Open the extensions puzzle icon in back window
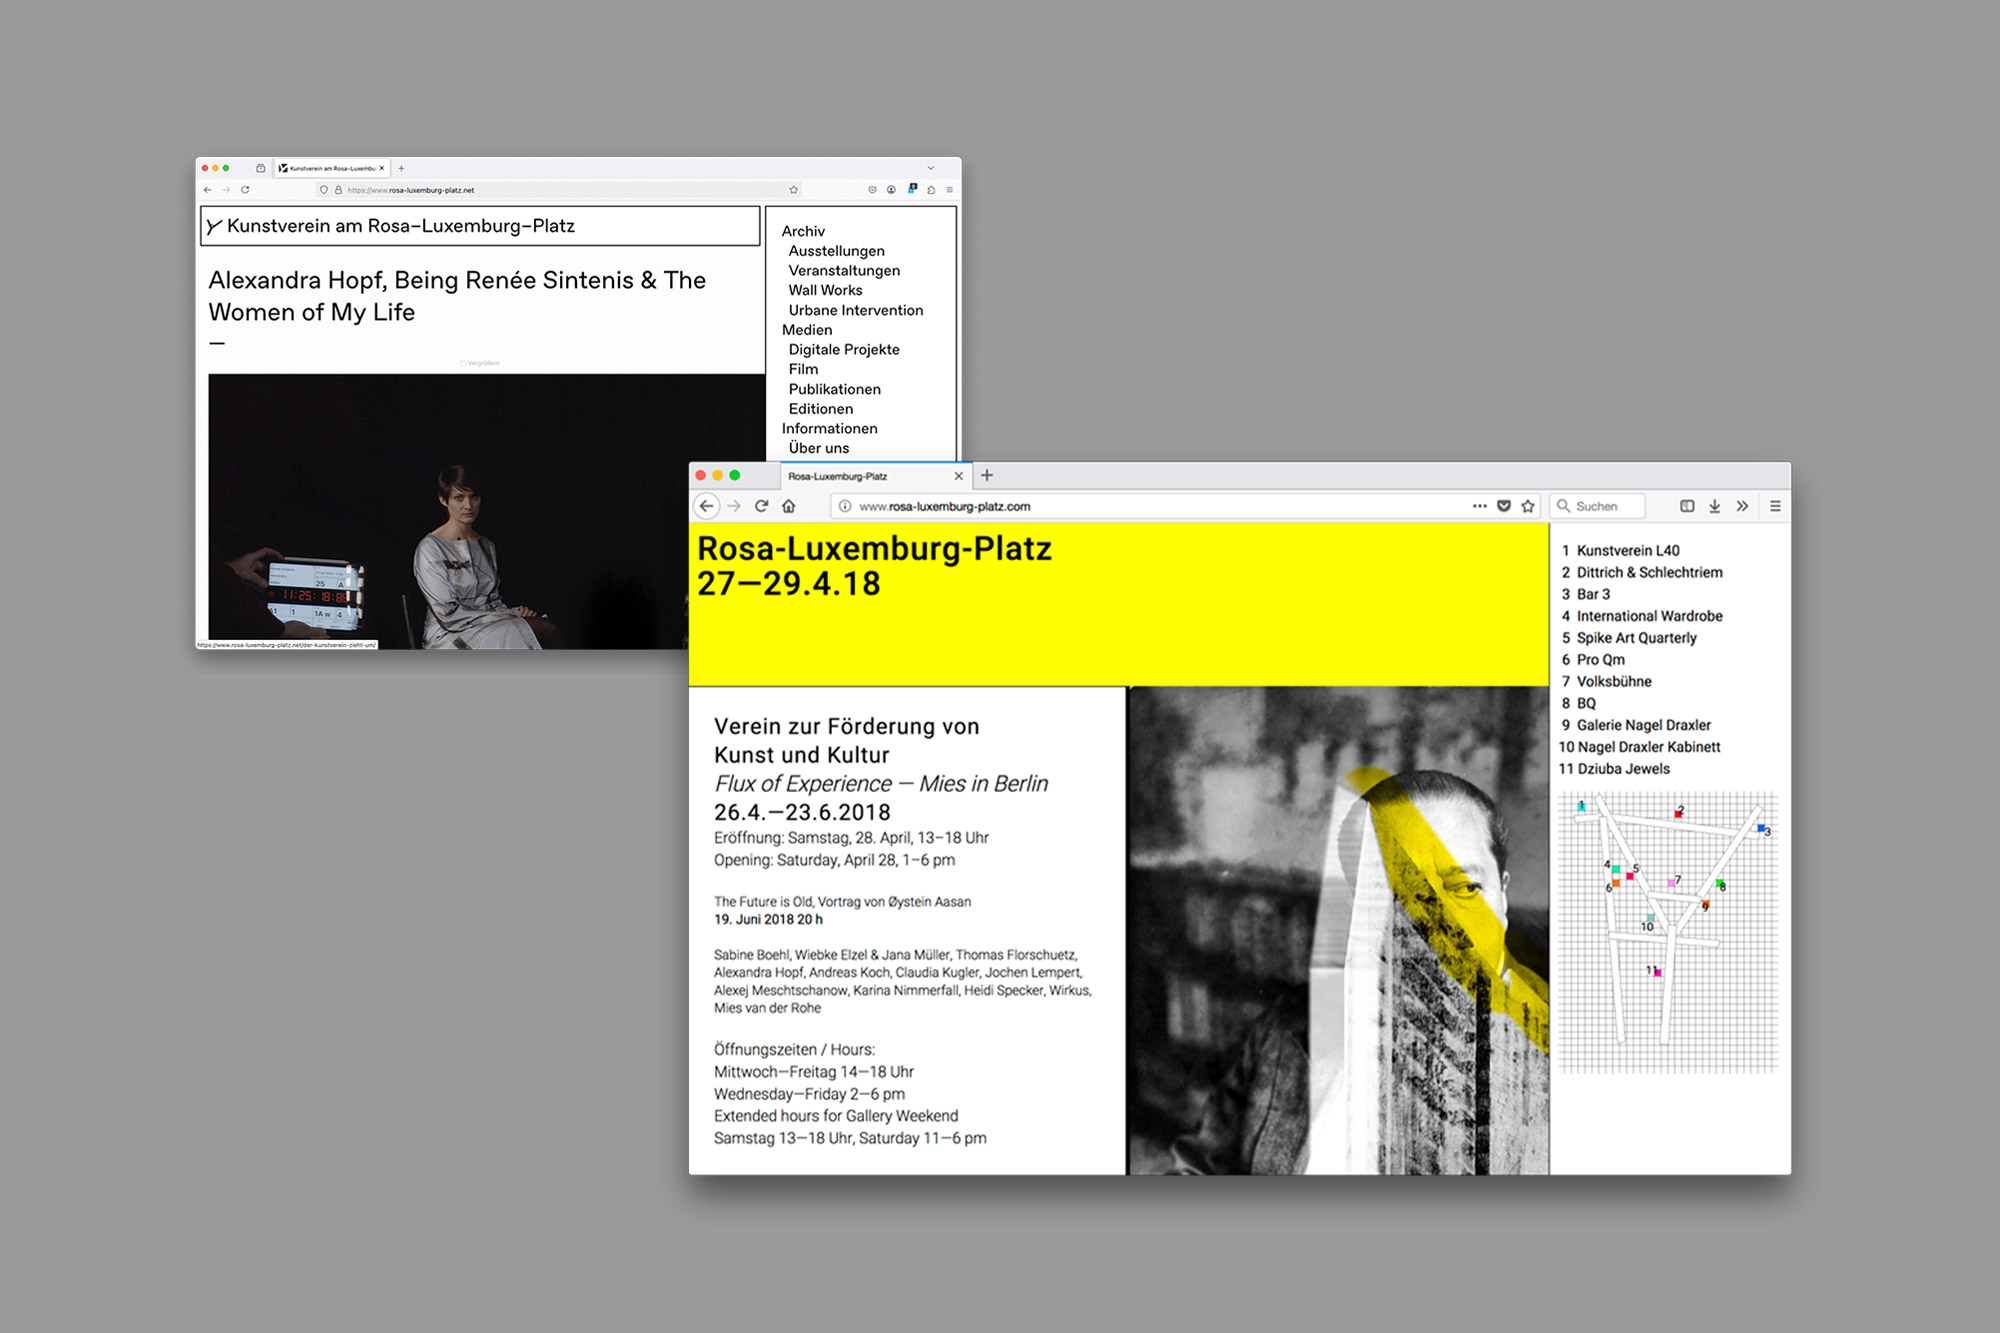 pos(931,190)
